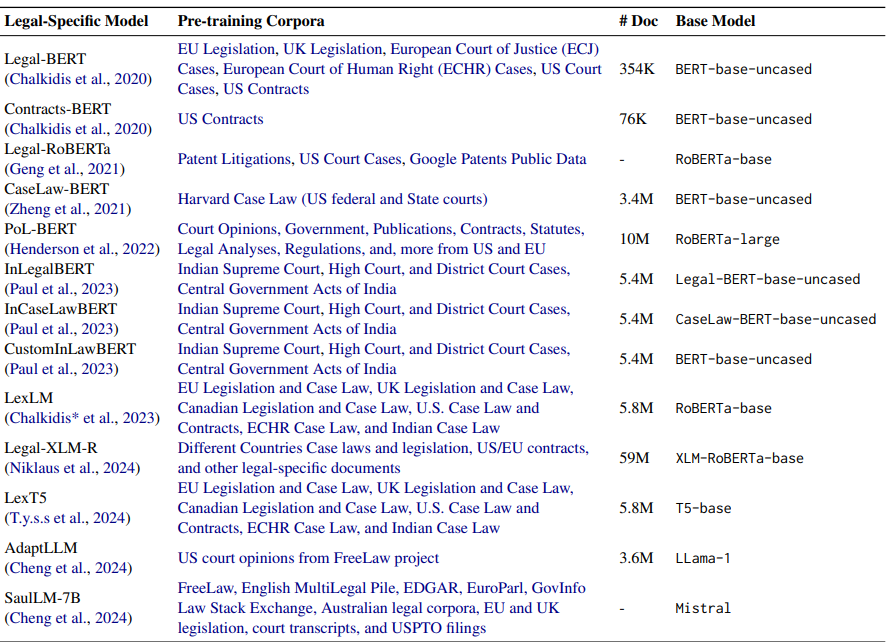Click Court Opinions, Government, Publications corpora text
The width and height of the screenshot is (890, 642).
click(381, 239)
